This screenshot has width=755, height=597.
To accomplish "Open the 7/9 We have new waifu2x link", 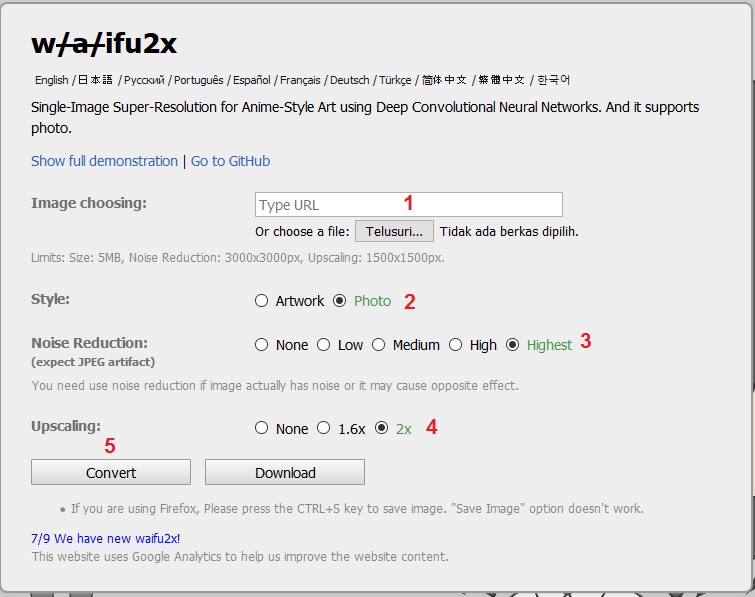I will [105, 538].
